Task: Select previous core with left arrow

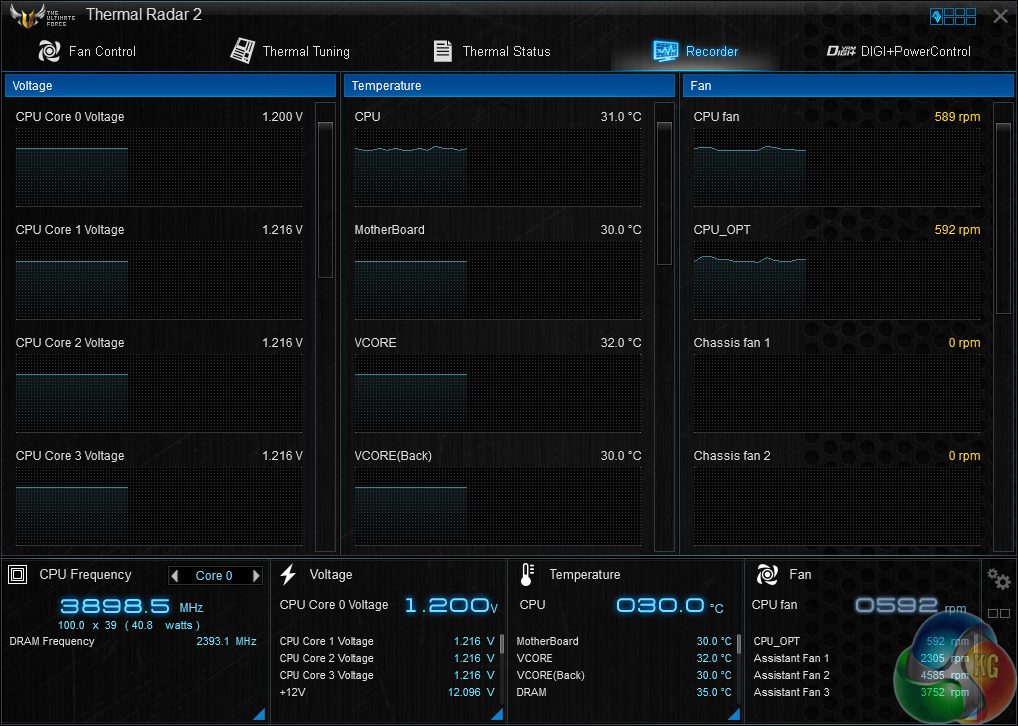Action: [175, 575]
